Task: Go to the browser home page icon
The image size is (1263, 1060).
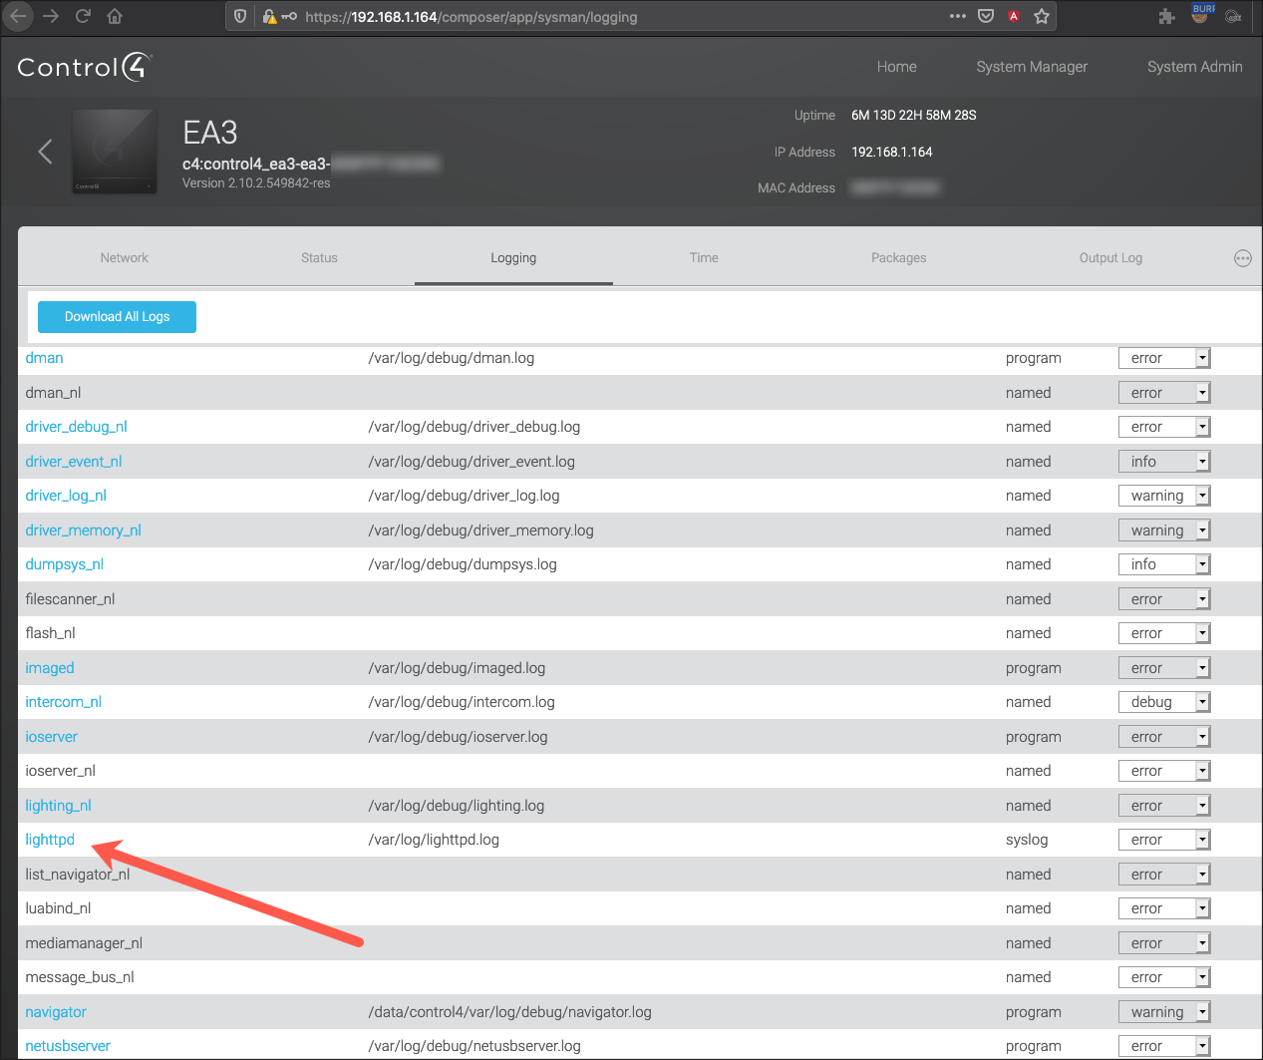Action: (x=115, y=16)
